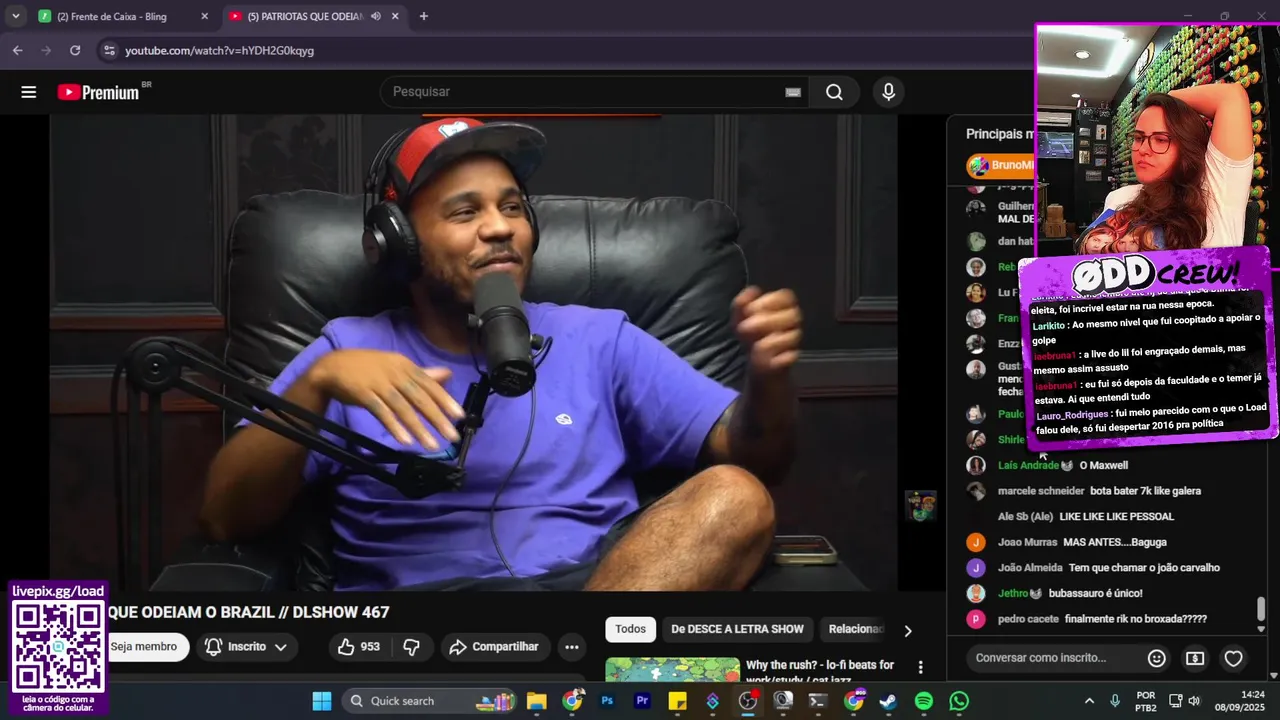Open Why the rush lo-fi video title
This screenshot has height=720, width=1280.
pos(820,671)
